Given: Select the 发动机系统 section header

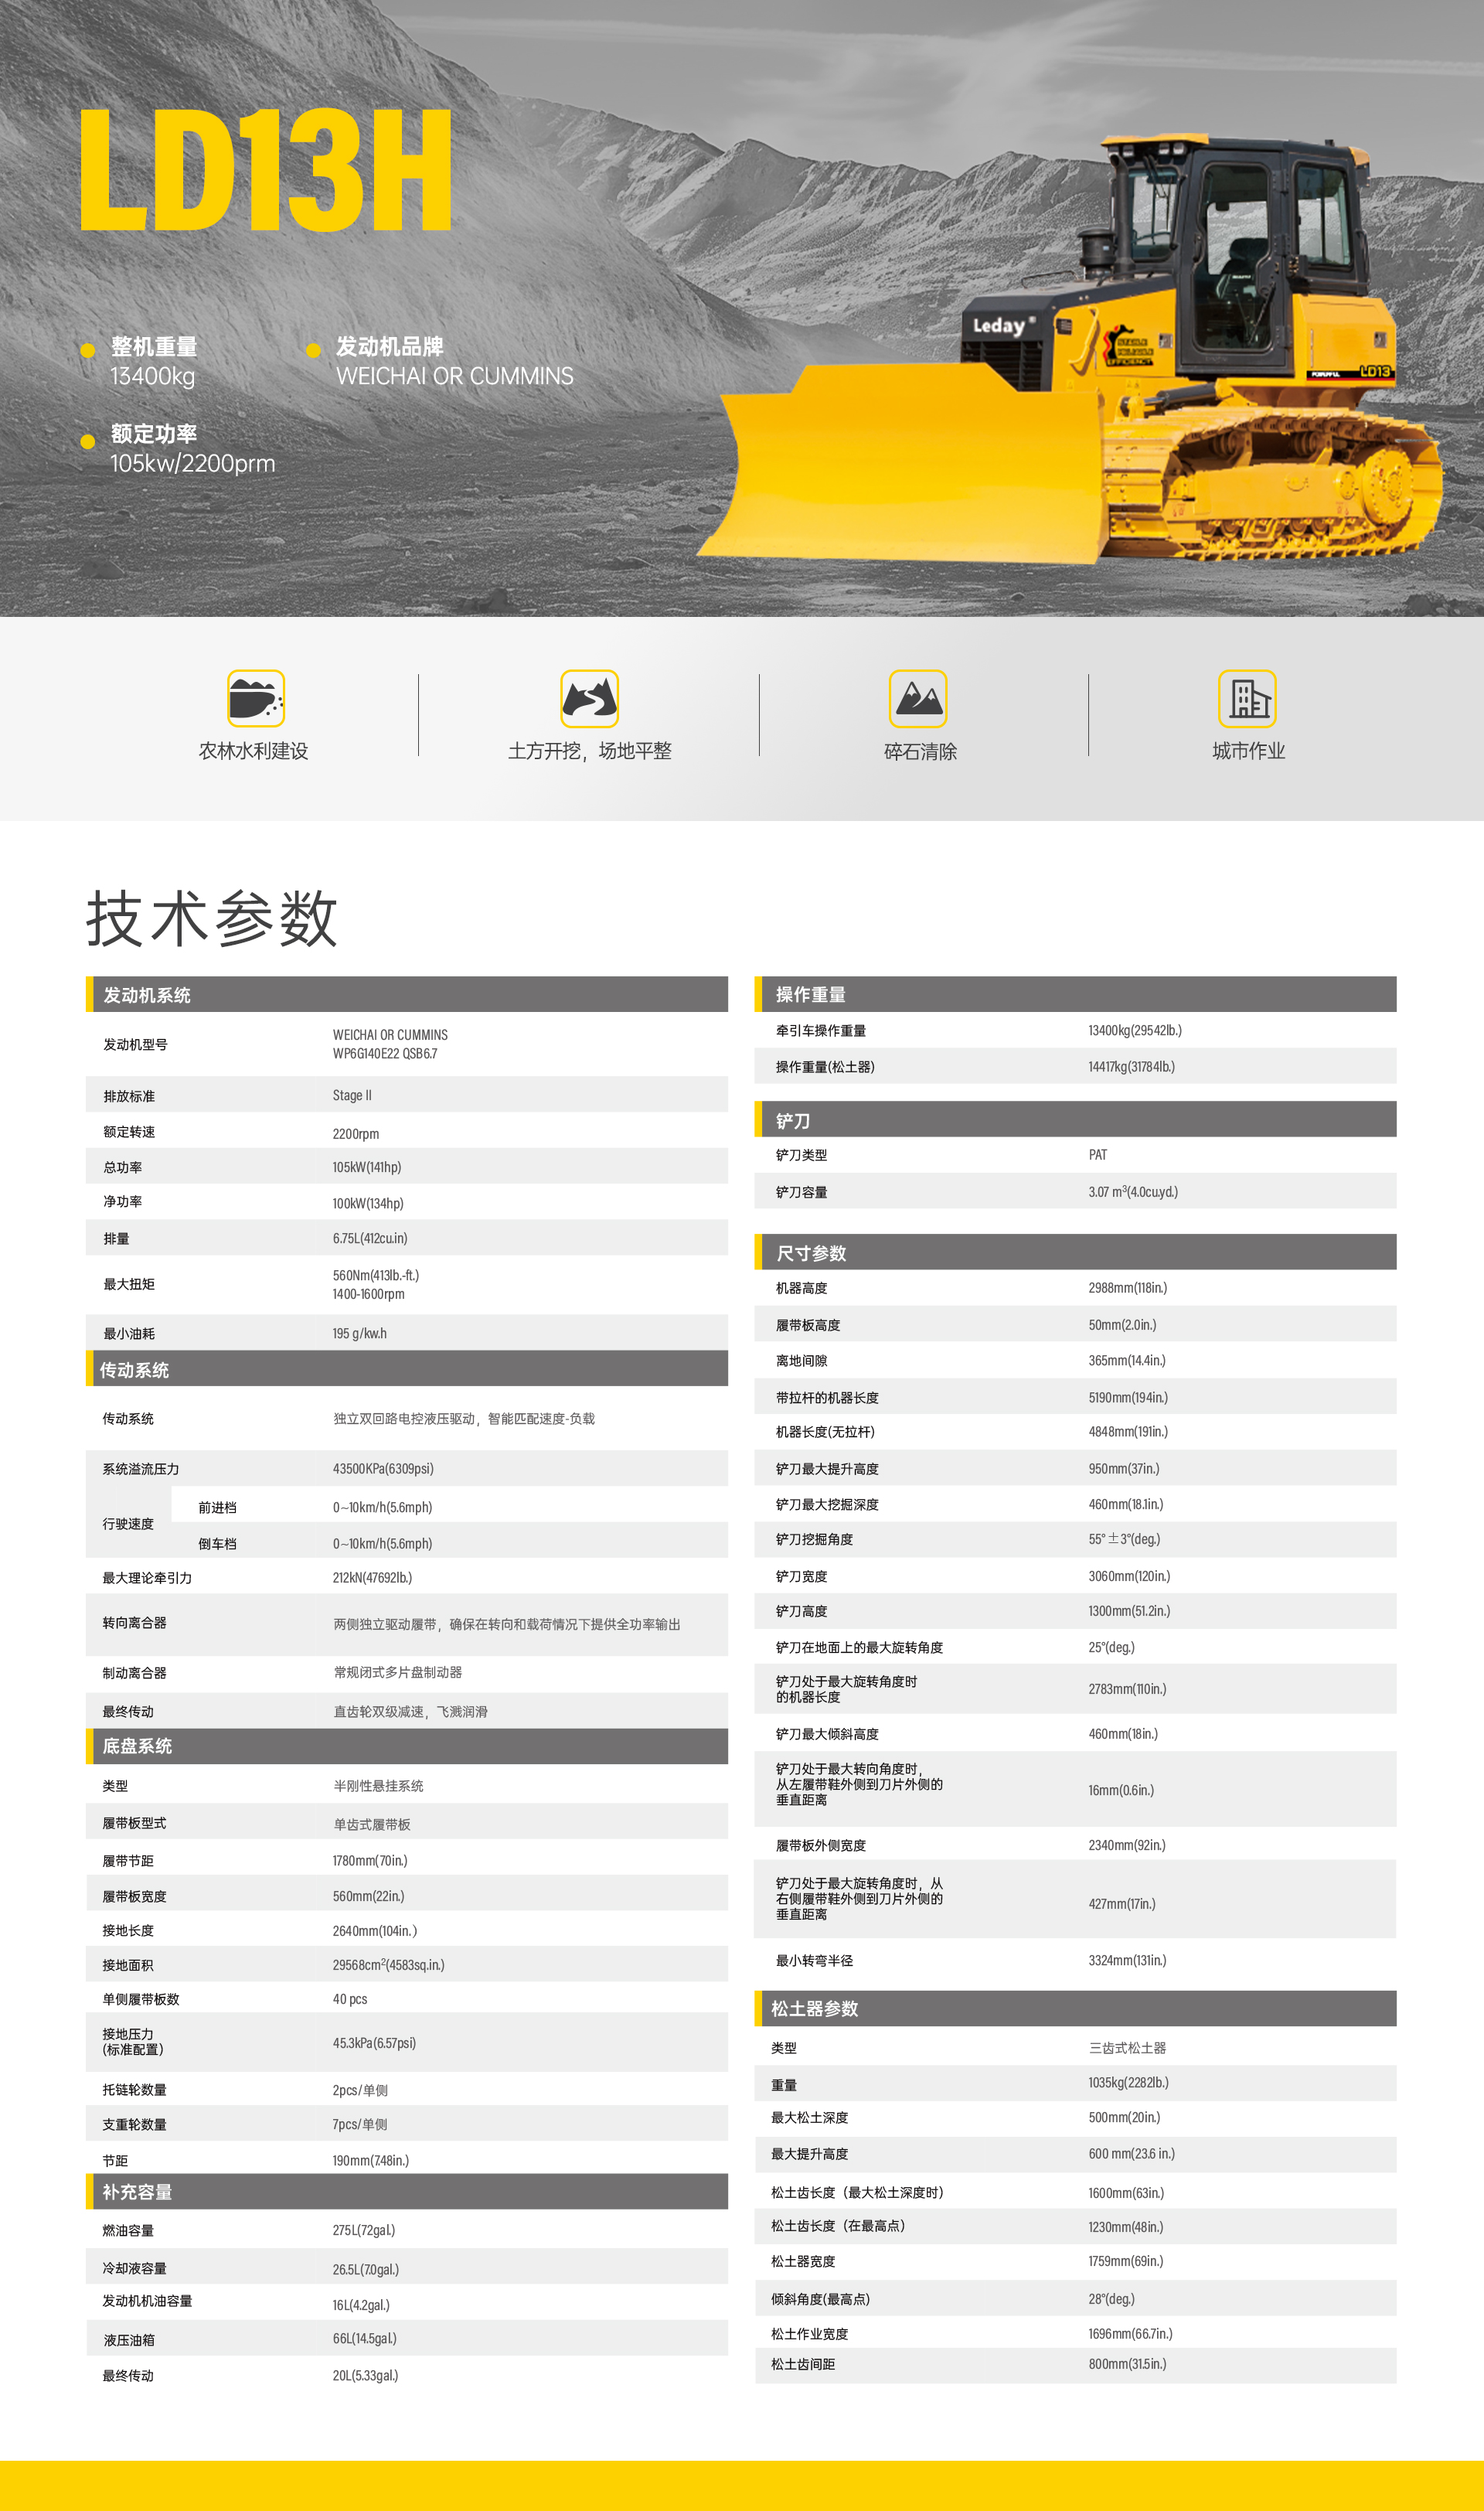Looking at the screenshot, I should (x=147, y=995).
